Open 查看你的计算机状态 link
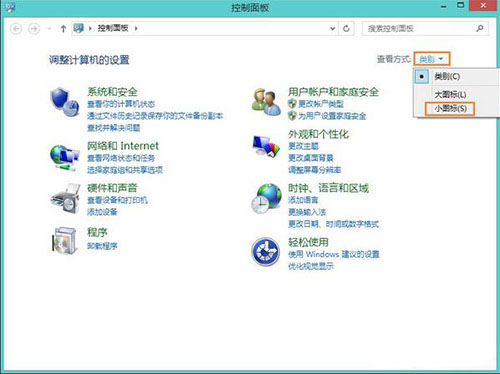 (121, 104)
